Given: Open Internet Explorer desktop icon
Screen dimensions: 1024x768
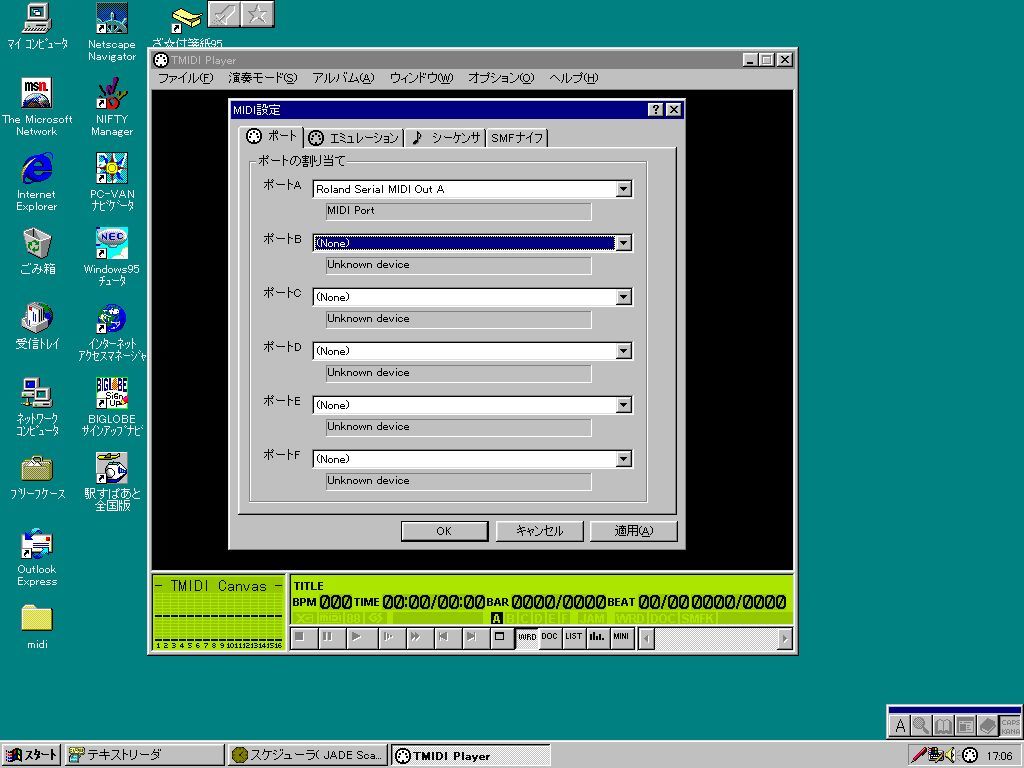Looking at the screenshot, I should pyautogui.click(x=37, y=182).
